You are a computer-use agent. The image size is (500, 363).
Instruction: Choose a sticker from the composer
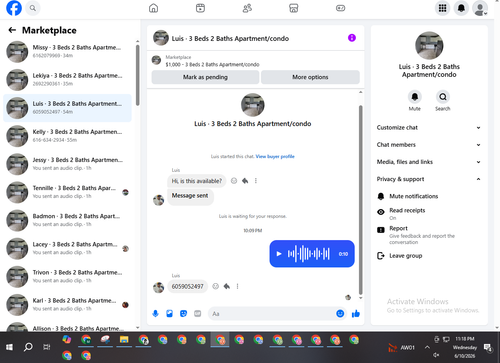click(x=183, y=314)
